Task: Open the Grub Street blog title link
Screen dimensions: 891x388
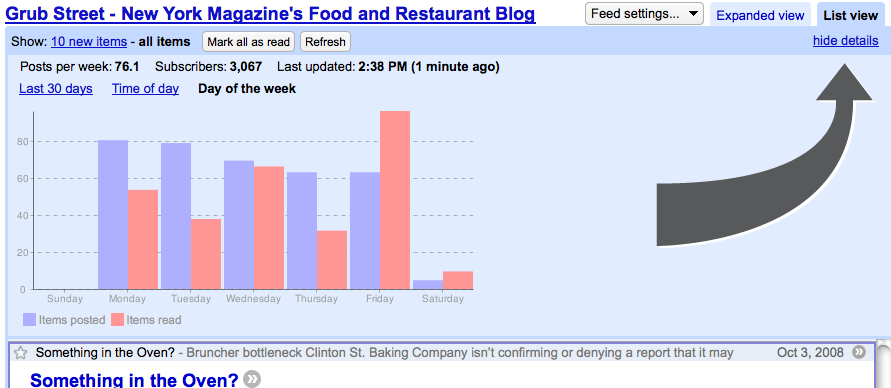Action: (x=270, y=14)
